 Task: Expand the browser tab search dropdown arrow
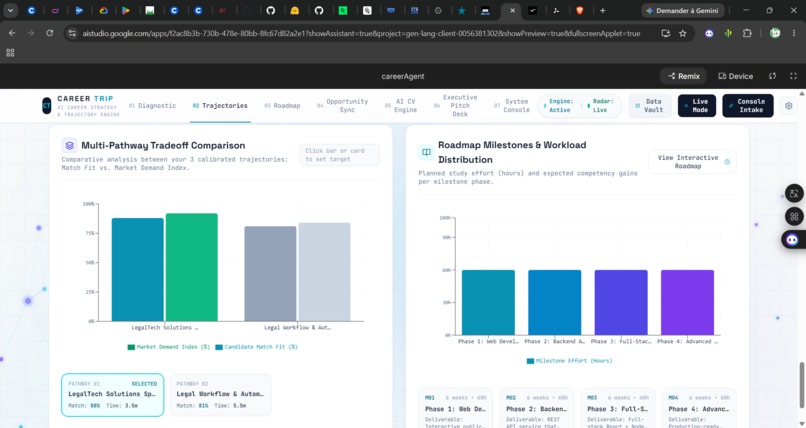(x=10, y=10)
